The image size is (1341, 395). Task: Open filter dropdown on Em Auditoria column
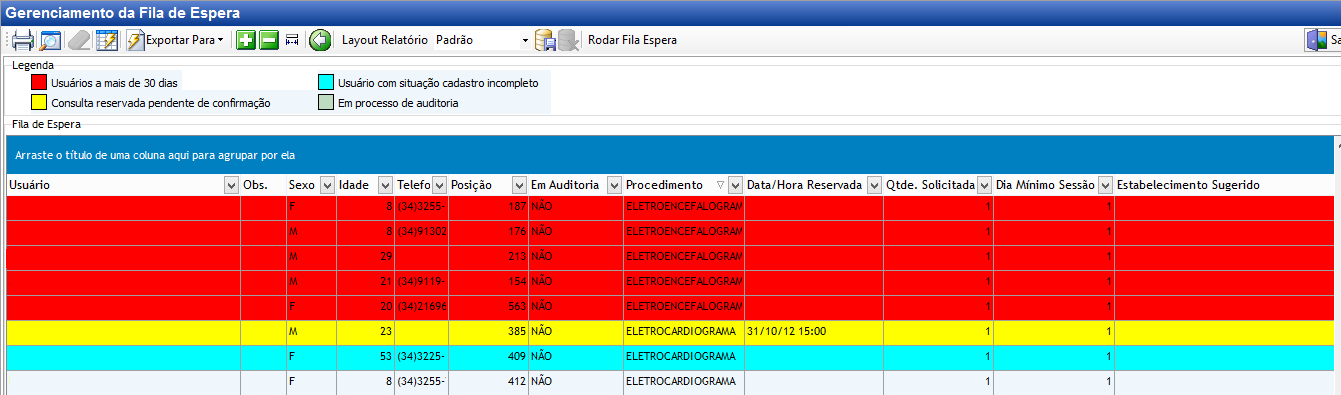(x=614, y=185)
